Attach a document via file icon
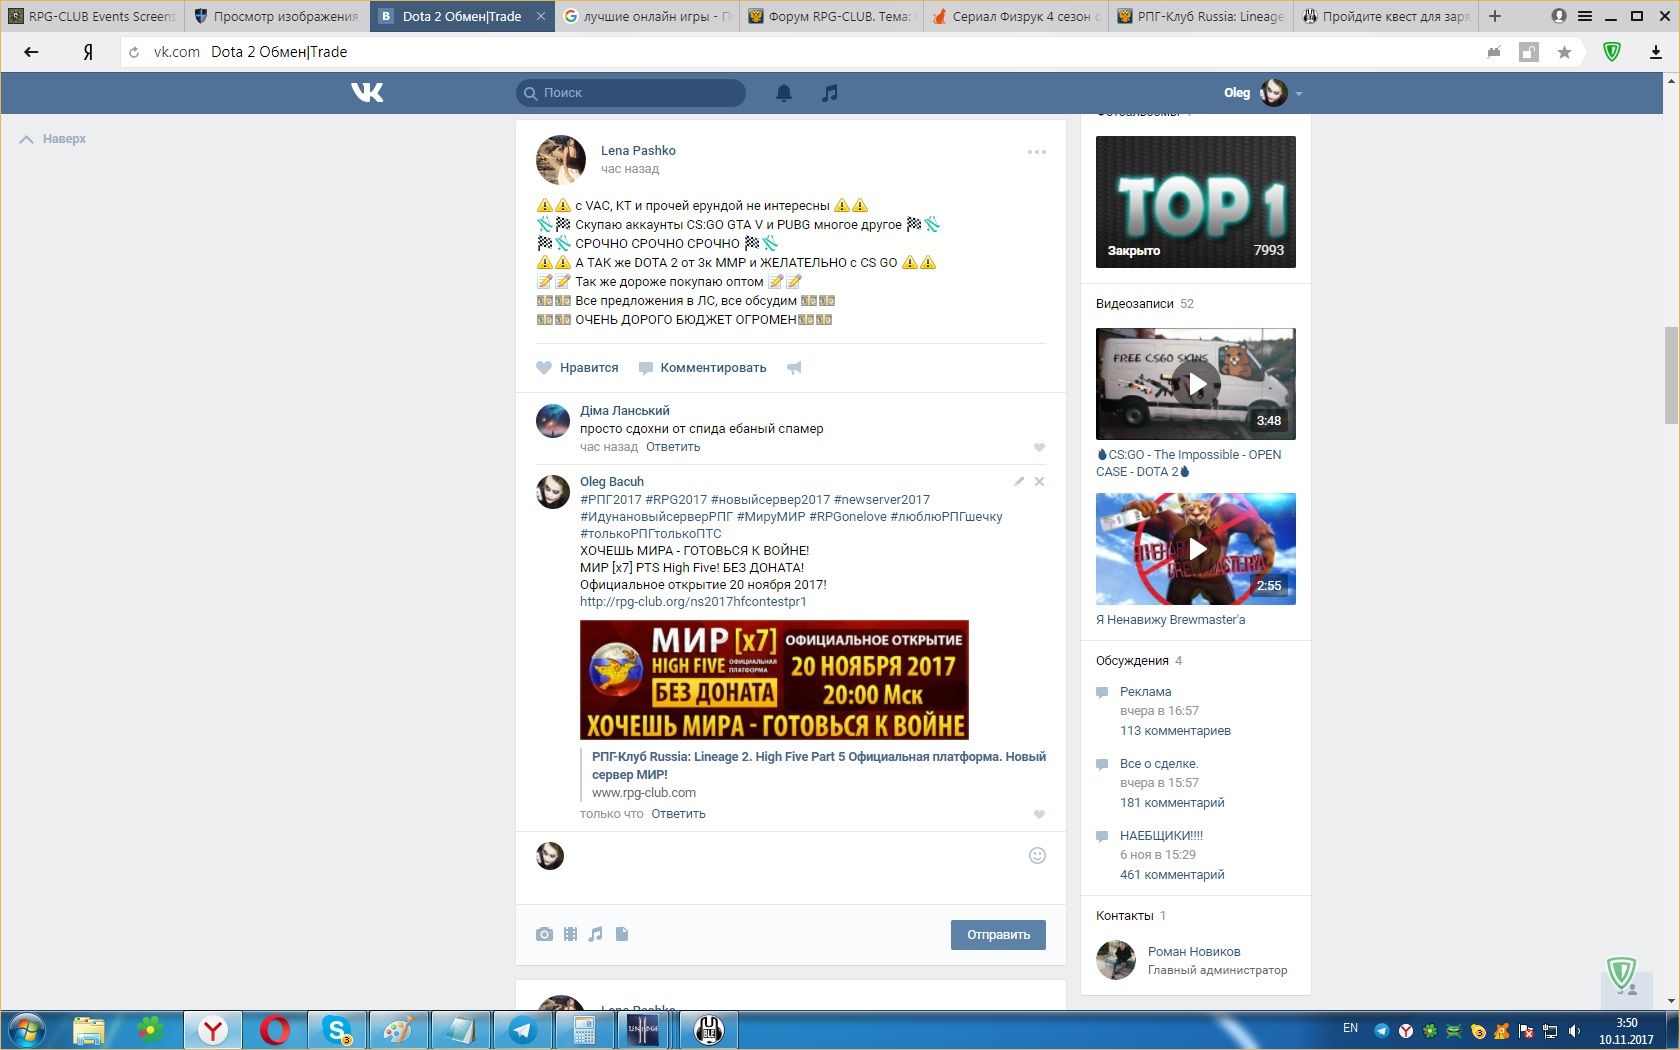The width and height of the screenshot is (1680, 1050). coord(622,934)
